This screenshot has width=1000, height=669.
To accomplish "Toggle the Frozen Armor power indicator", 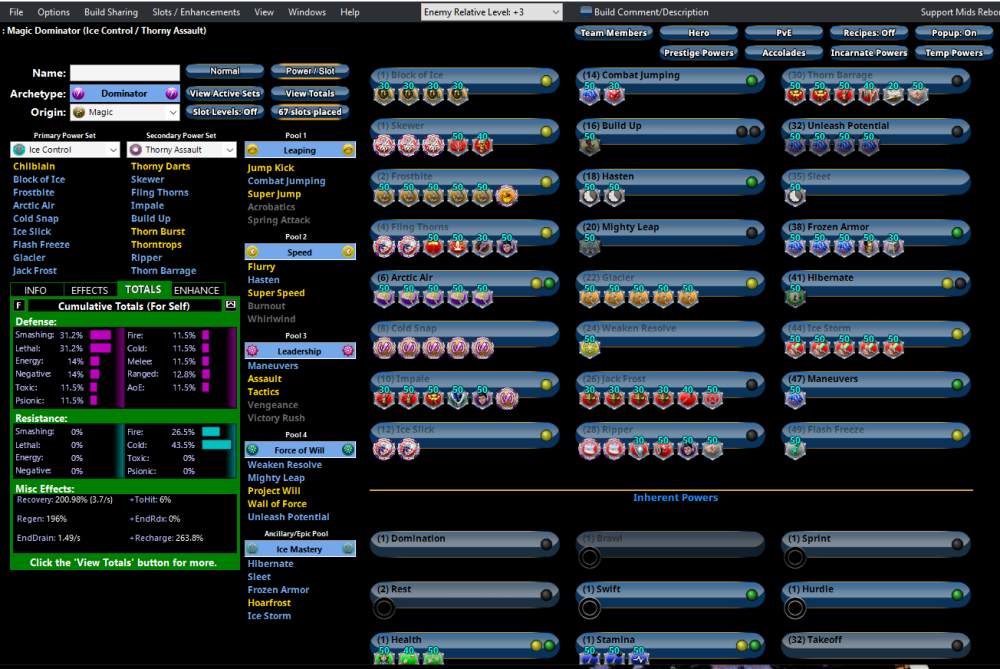I will [957, 232].
